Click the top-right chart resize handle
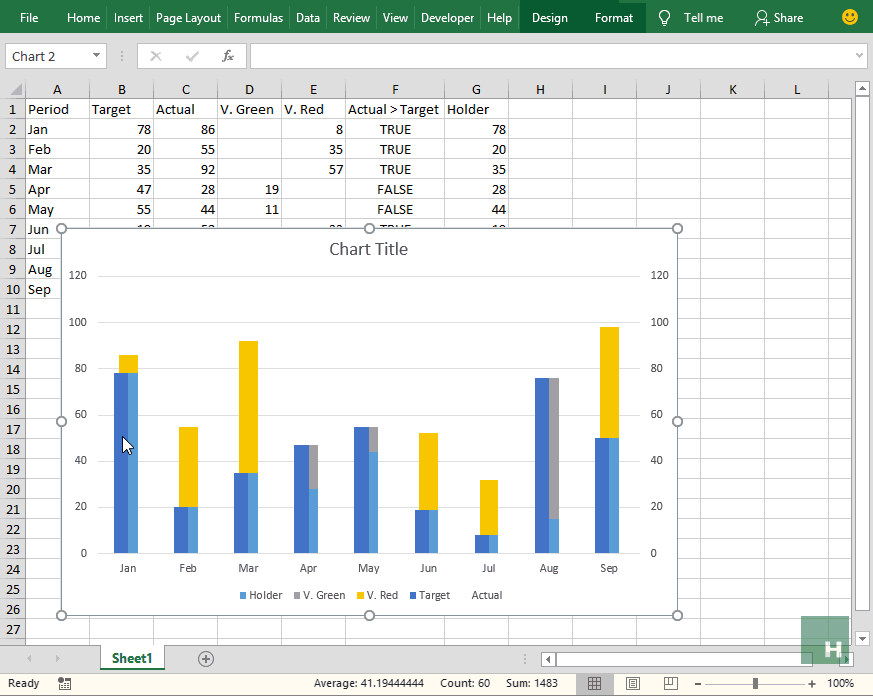The height and width of the screenshot is (696, 873). click(677, 228)
